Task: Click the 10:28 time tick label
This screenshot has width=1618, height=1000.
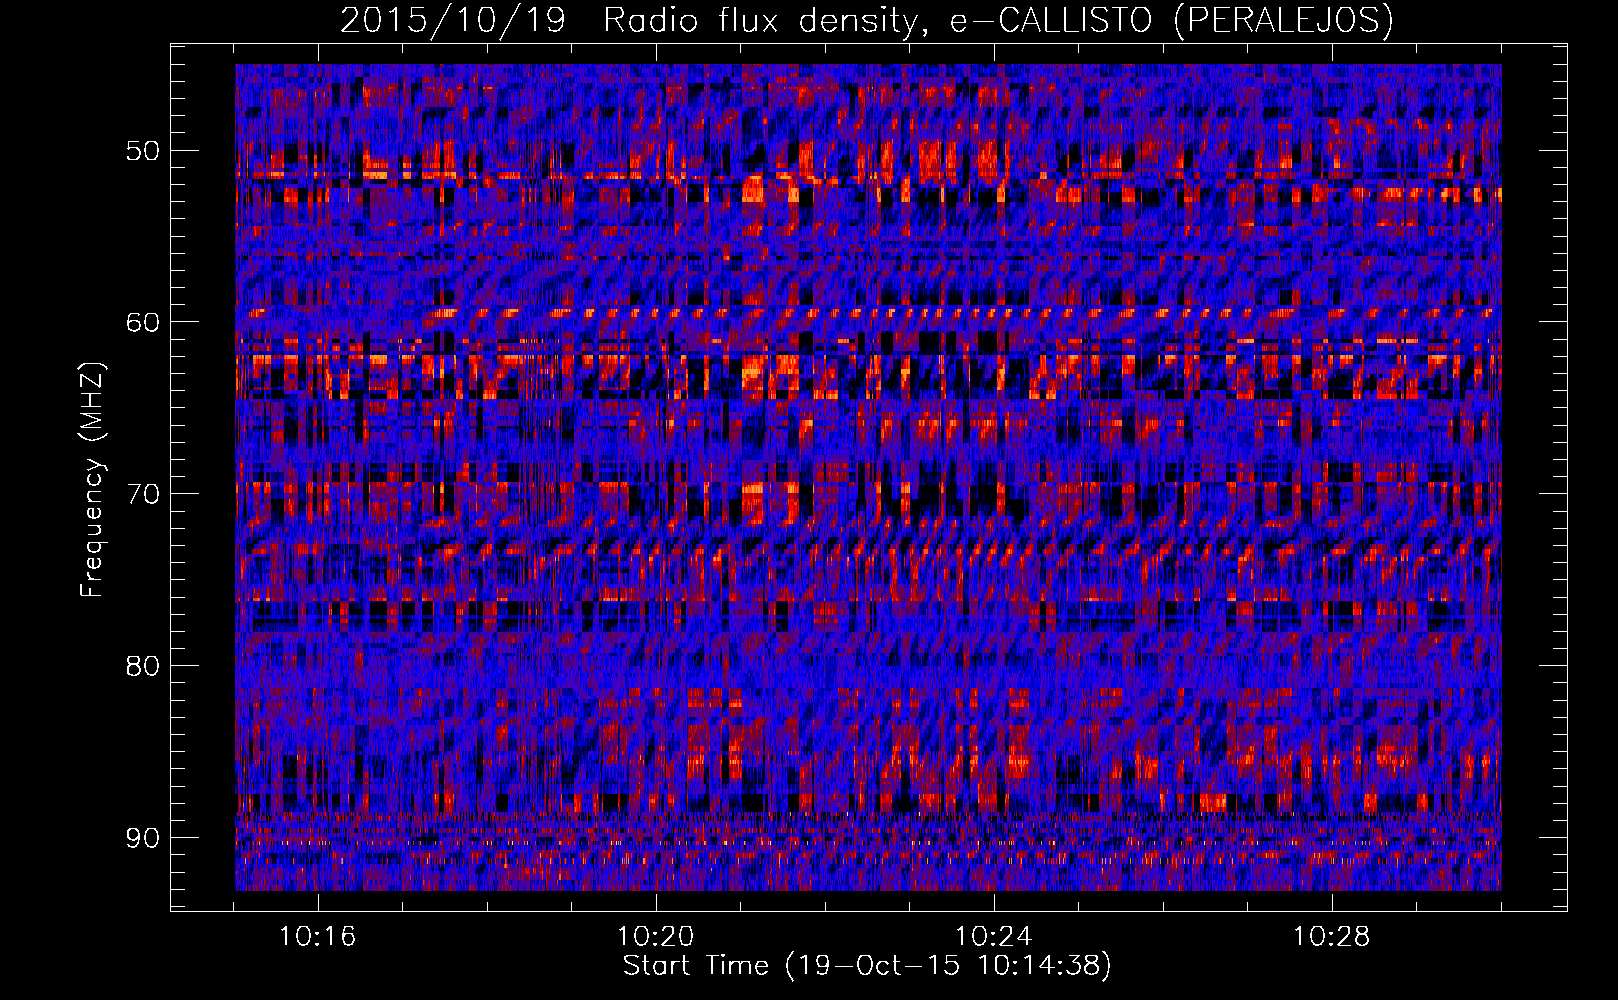Action: pos(1332,937)
